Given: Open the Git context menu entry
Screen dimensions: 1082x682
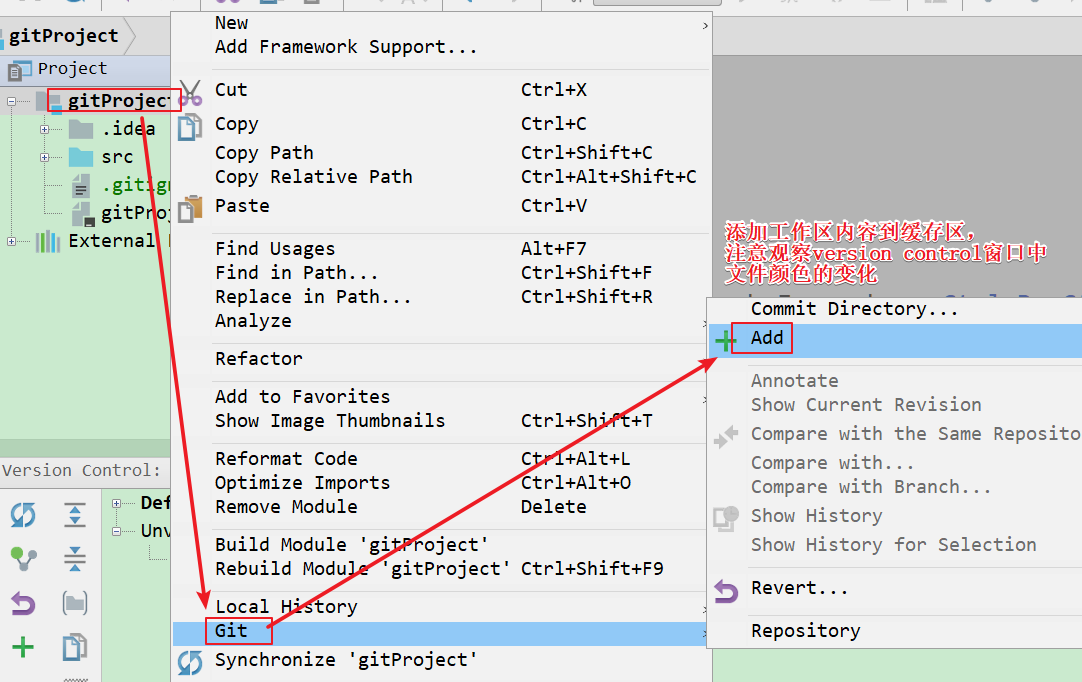Looking at the screenshot, I should (x=231, y=631).
